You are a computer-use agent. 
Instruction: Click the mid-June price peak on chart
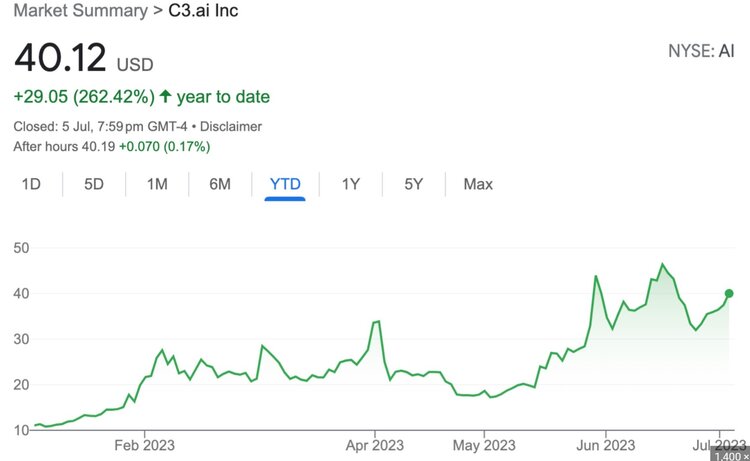click(662, 264)
